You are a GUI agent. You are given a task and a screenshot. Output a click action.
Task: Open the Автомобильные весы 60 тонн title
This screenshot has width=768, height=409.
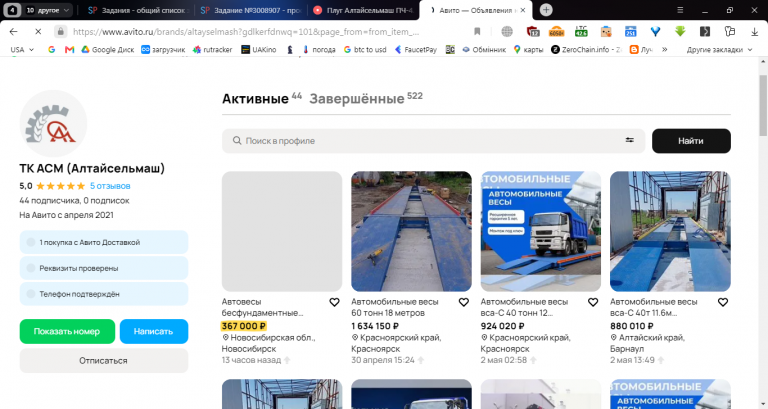tap(395, 307)
